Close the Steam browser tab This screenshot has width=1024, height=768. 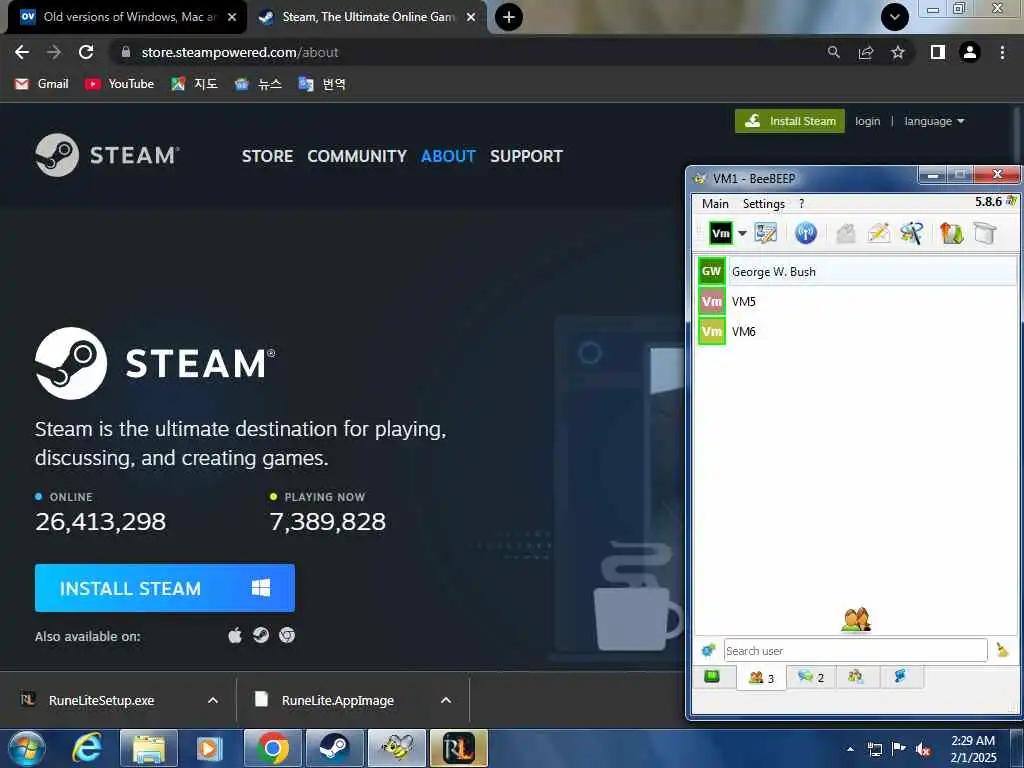tap(471, 17)
